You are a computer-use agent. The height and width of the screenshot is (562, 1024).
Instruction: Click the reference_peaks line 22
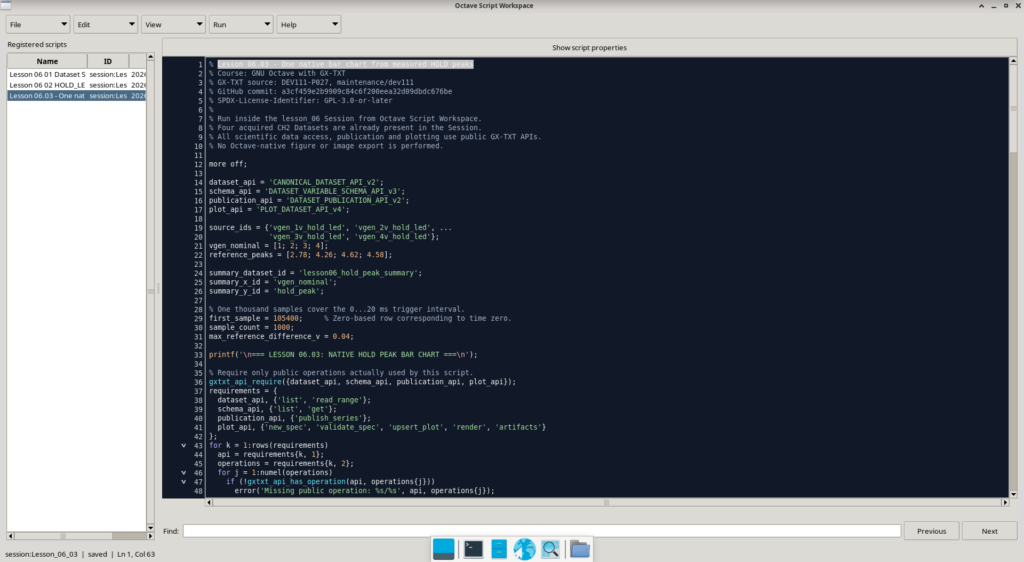[300, 255]
